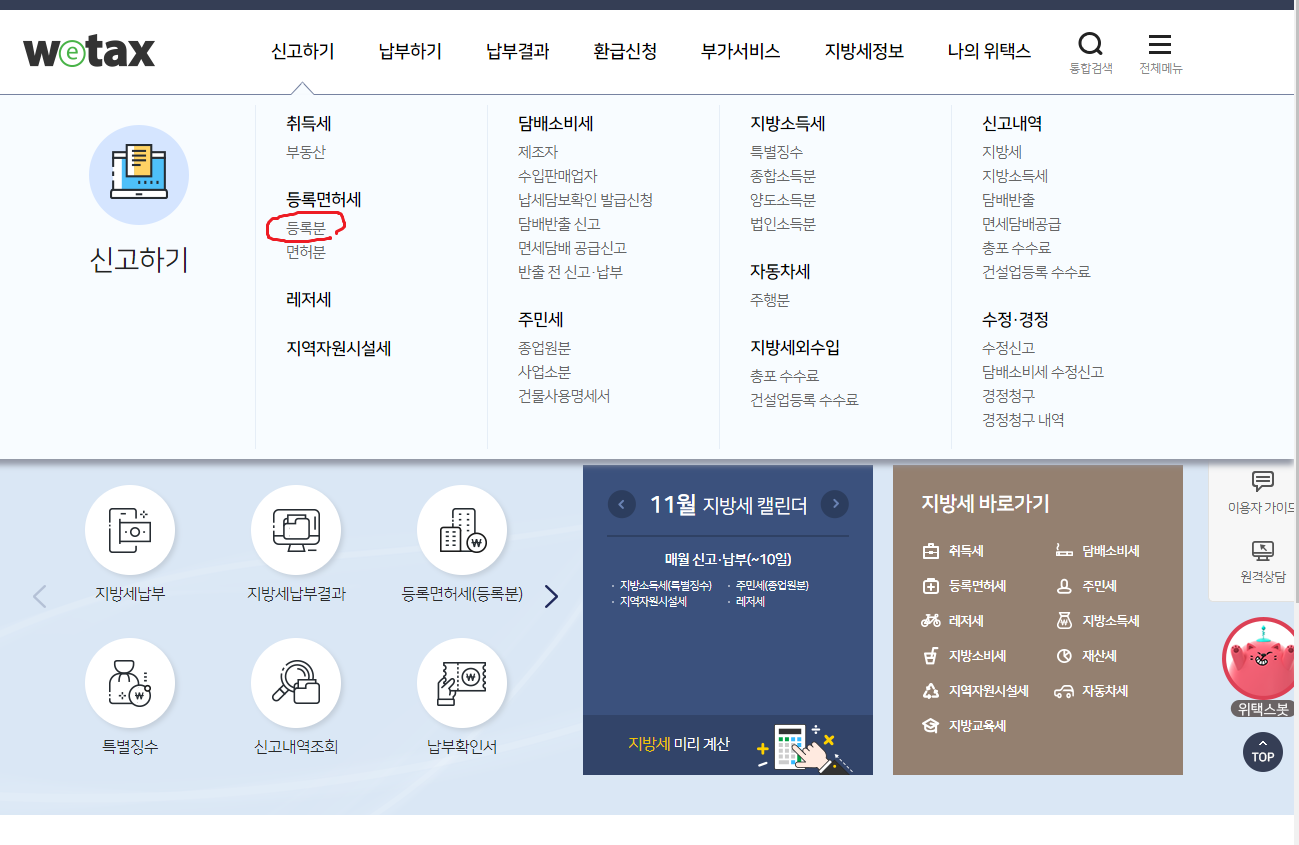
Task: Open the 지역자원시설세 heading in the dropdown
Action: coord(339,348)
